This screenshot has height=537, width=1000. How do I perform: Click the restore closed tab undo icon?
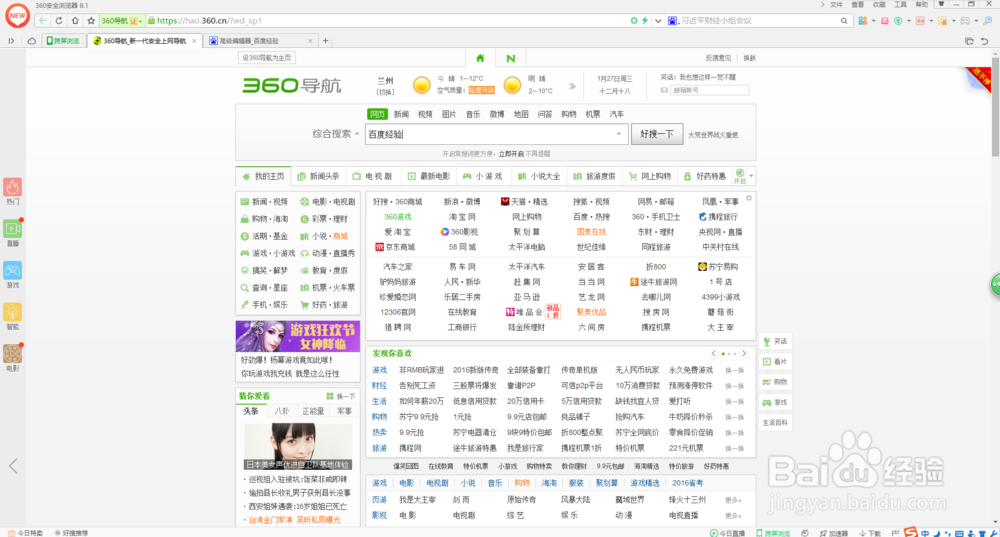(984, 41)
